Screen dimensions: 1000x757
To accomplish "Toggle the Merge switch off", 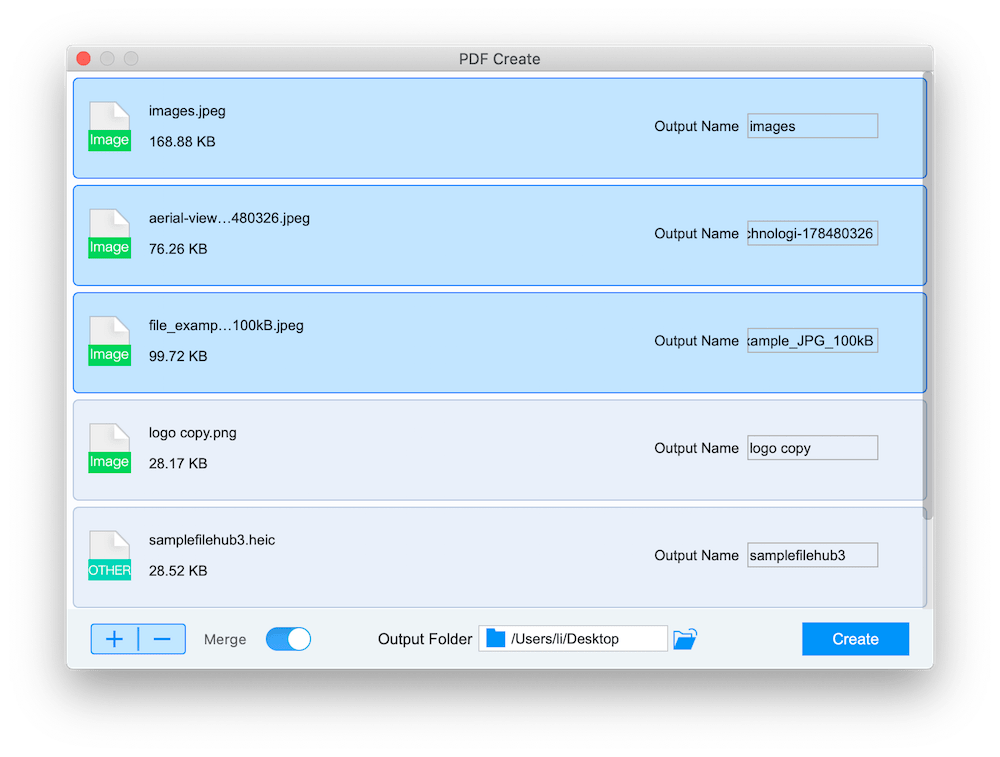I will (288, 639).
